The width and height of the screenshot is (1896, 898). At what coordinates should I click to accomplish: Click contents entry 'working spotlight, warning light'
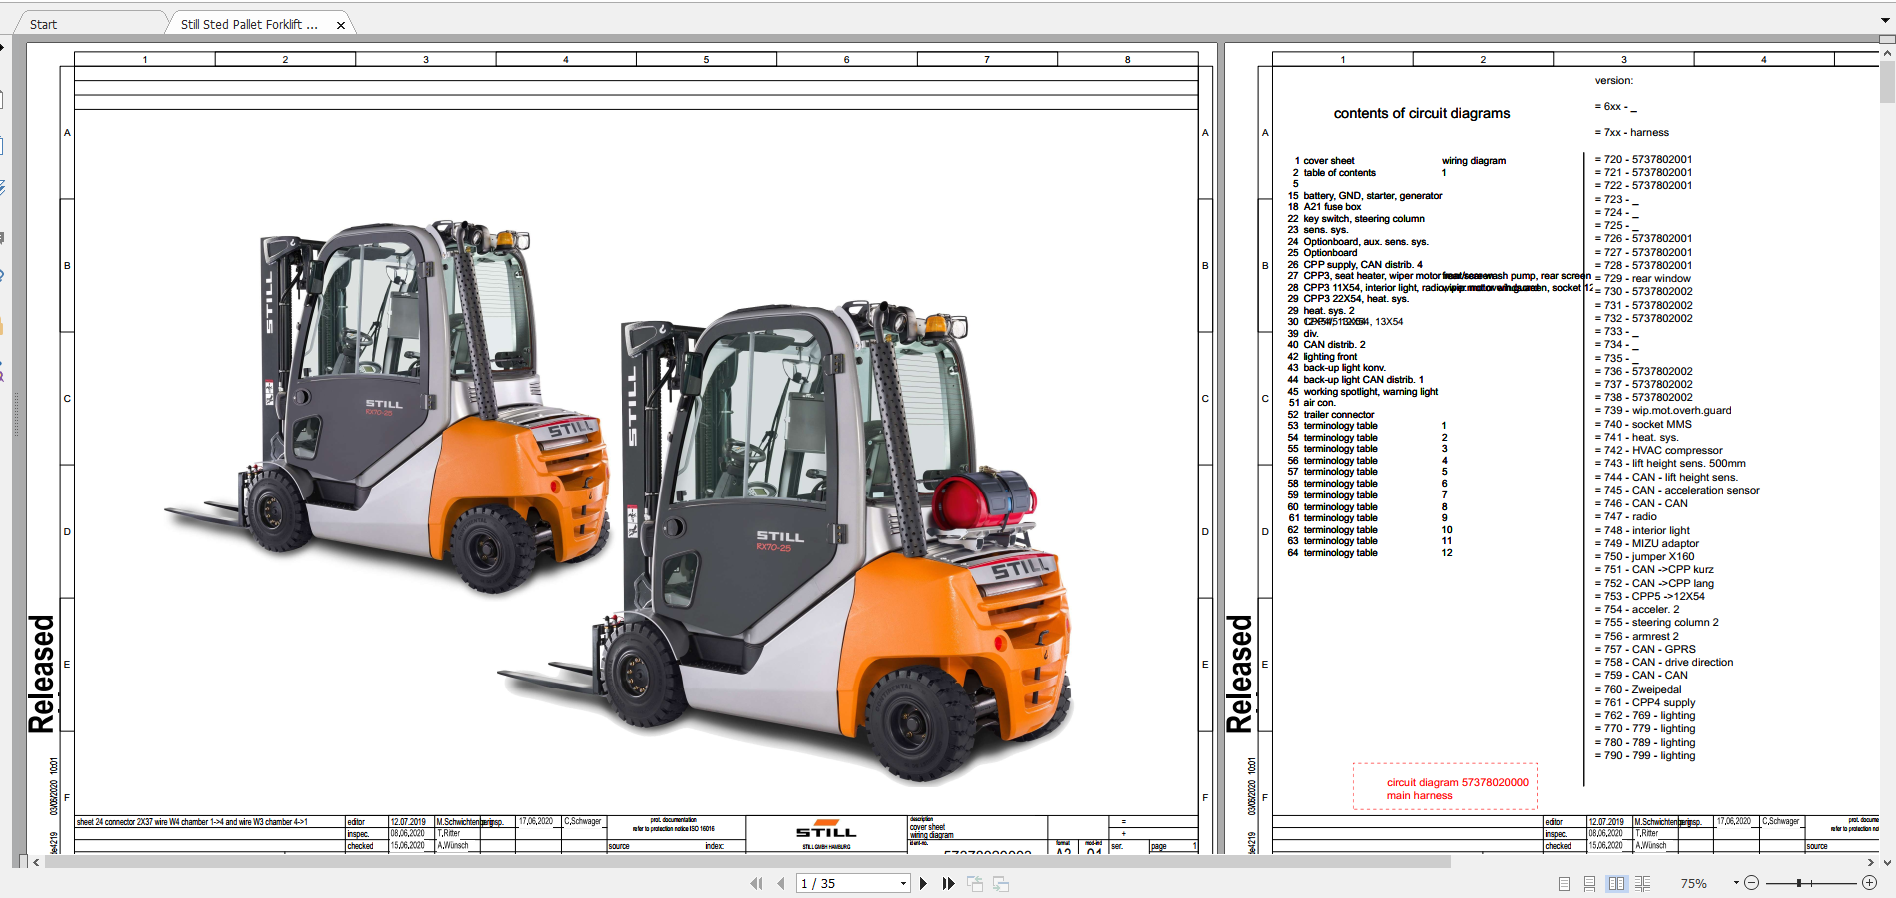click(1370, 392)
